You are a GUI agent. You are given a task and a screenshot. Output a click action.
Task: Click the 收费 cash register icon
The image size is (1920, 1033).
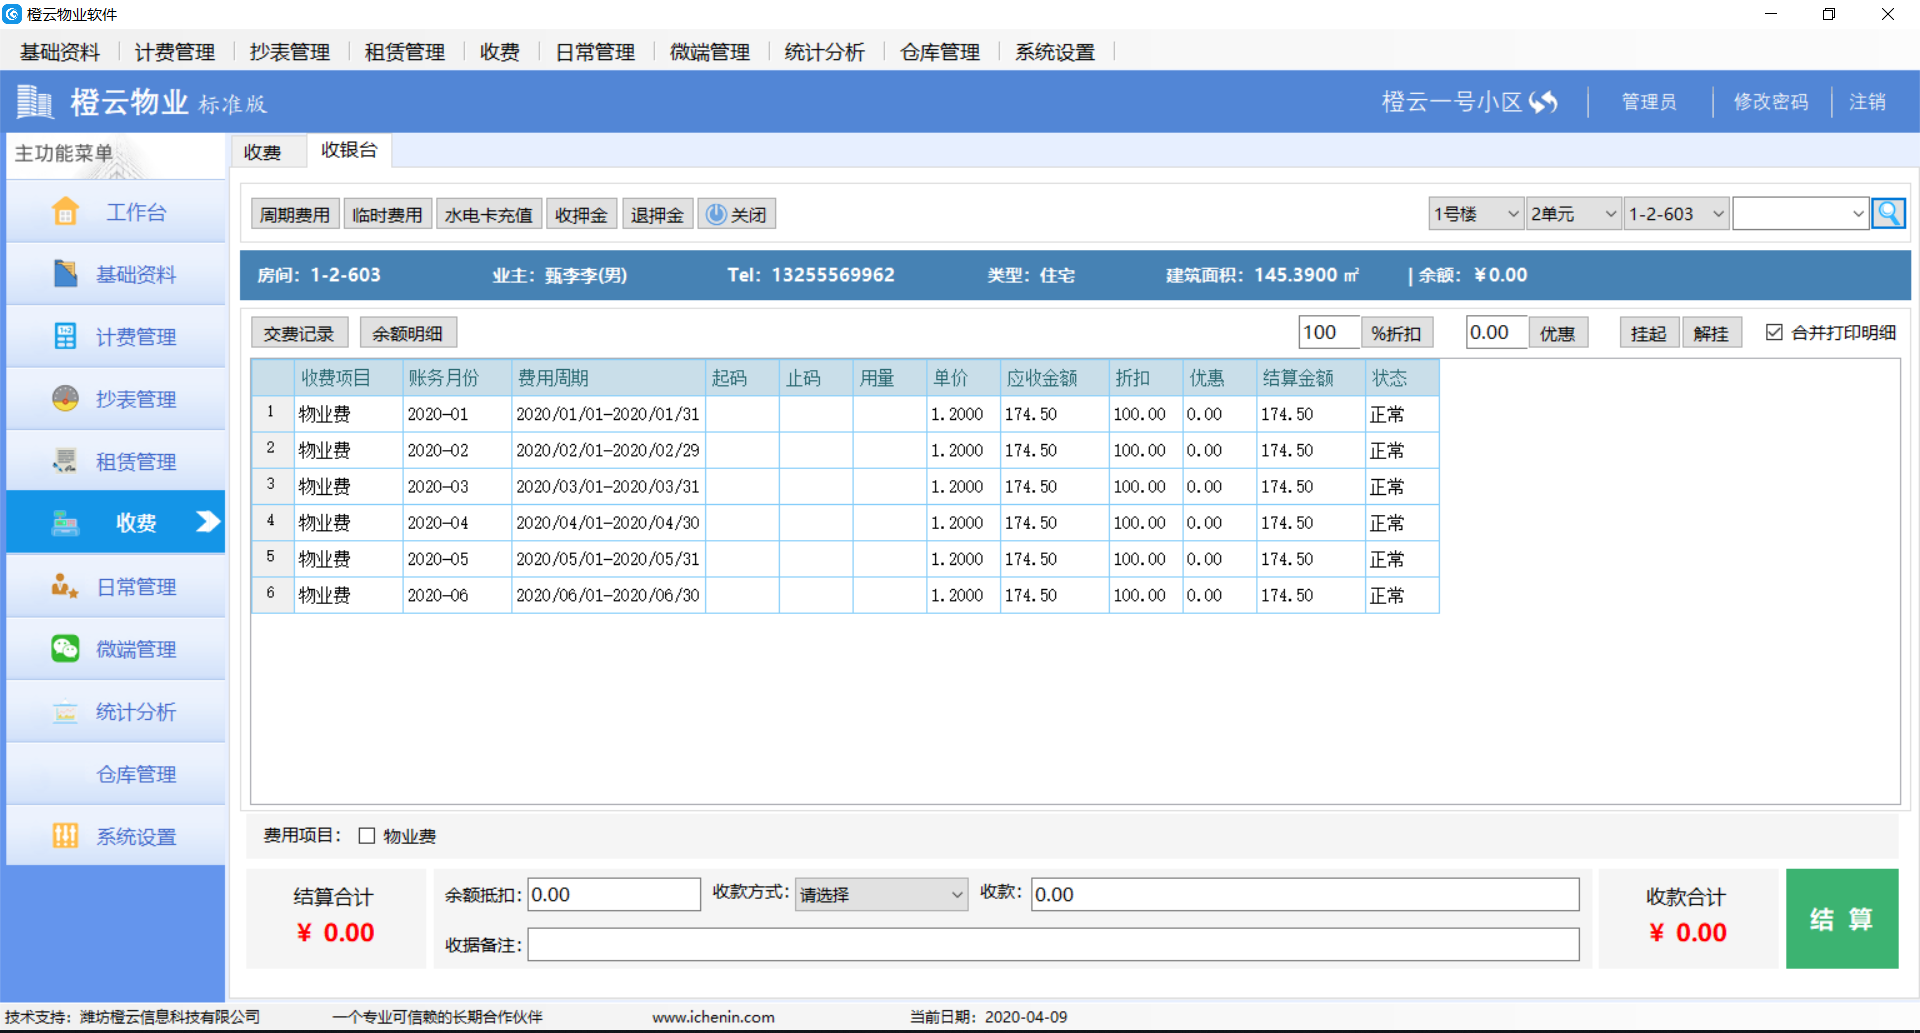[x=65, y=522]
